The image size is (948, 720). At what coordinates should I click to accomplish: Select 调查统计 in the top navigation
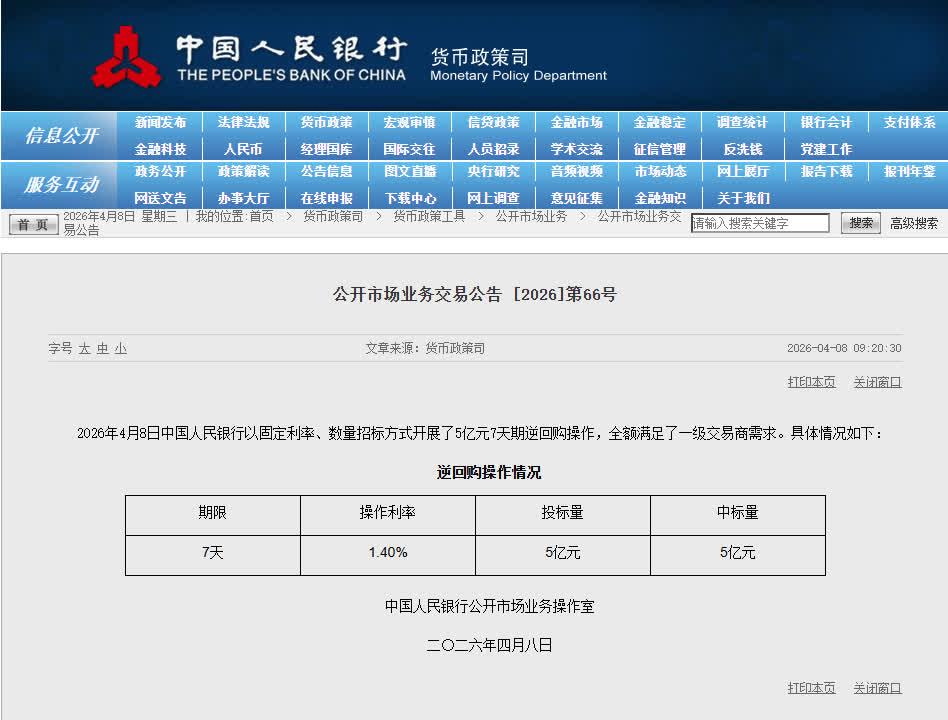[x=742, y=122]
